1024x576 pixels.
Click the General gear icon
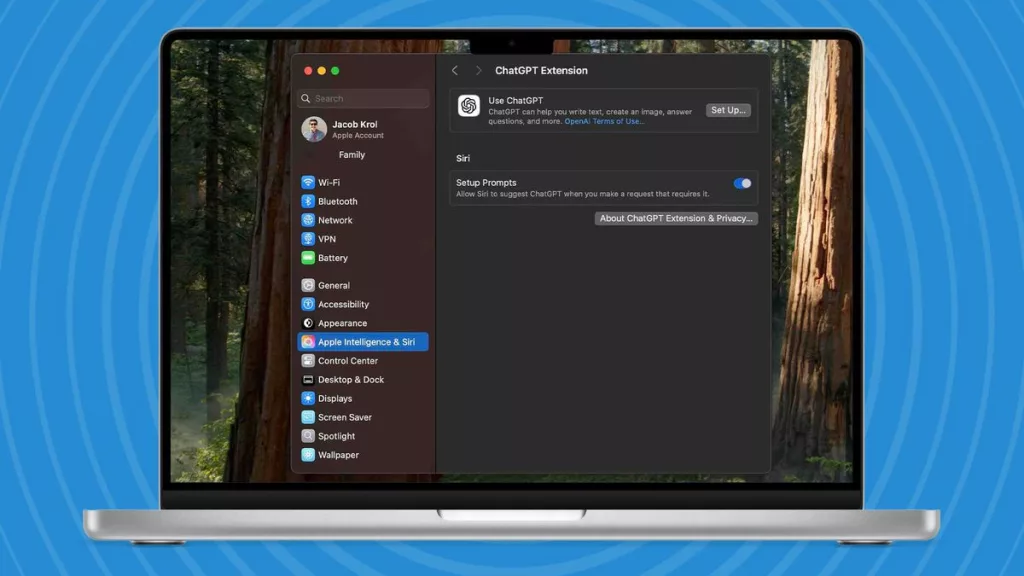pos(308,285)
